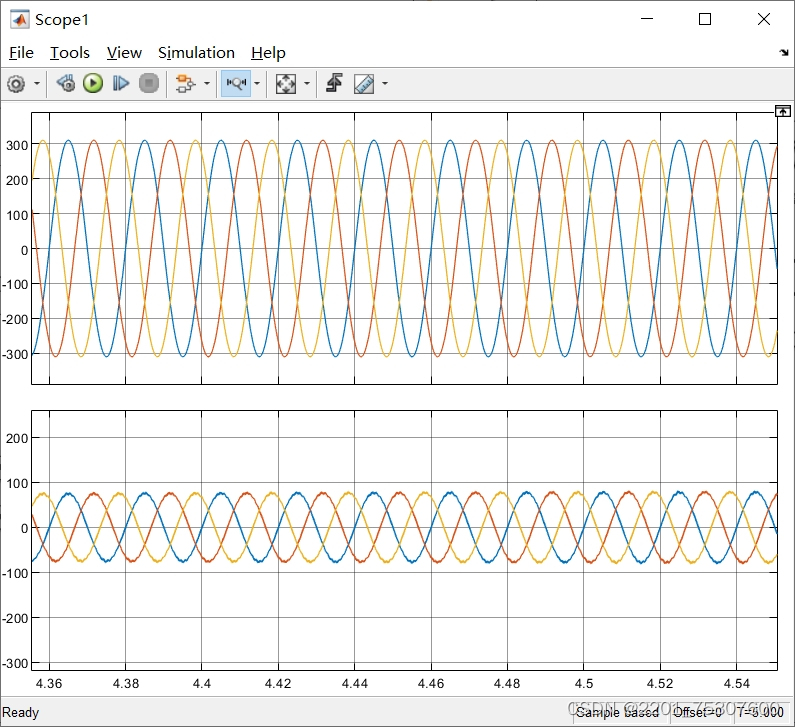Click the dock arrow at menu bar right
795x727 pixels.
click(783, 53)
